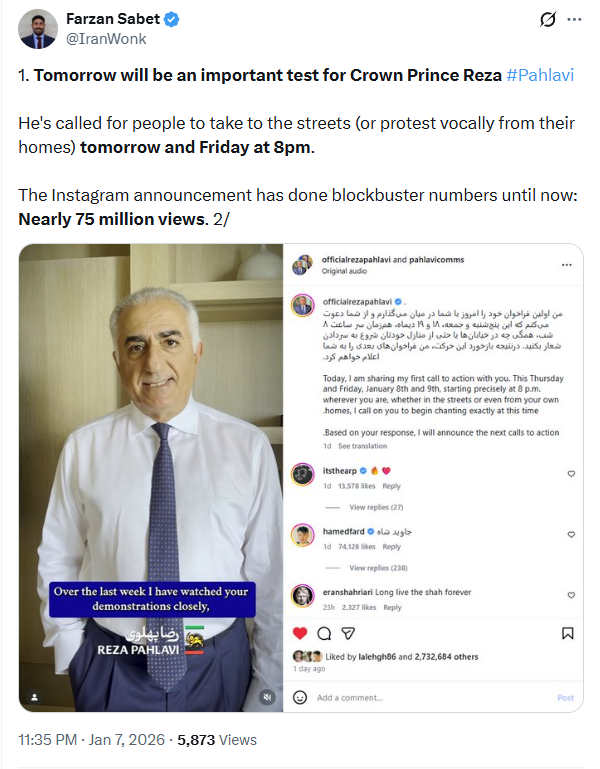Click the Post comment button

[565, 697]
